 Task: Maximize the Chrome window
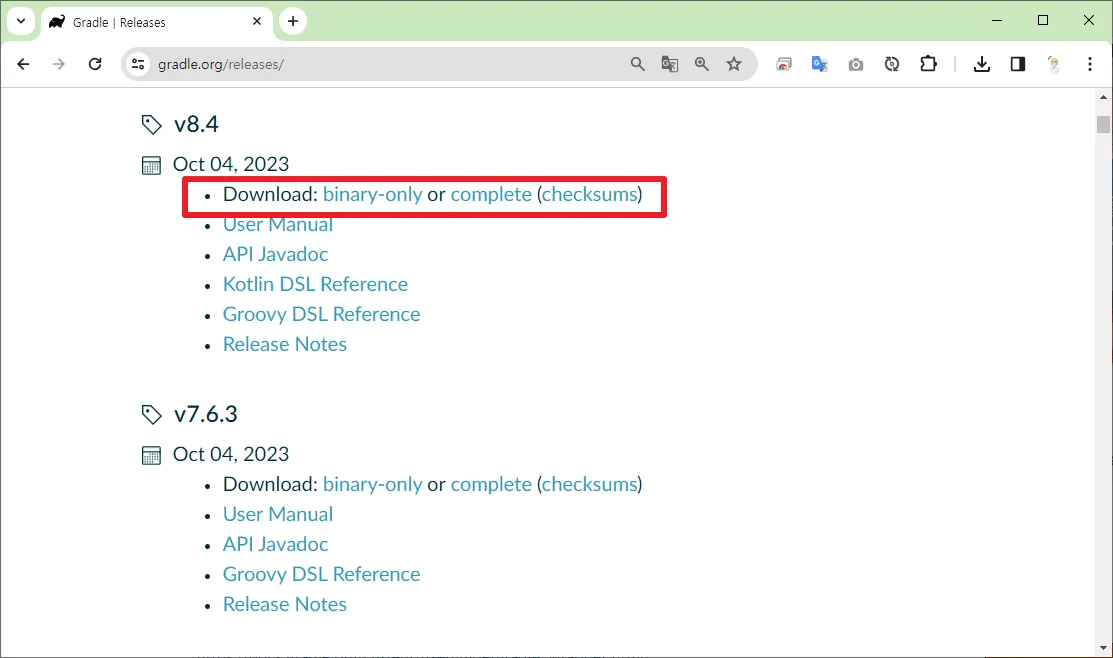(x=1043, y=21)
